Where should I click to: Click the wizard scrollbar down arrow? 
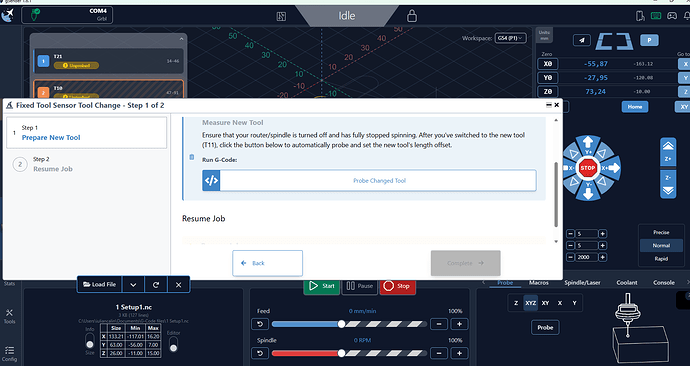556,242
